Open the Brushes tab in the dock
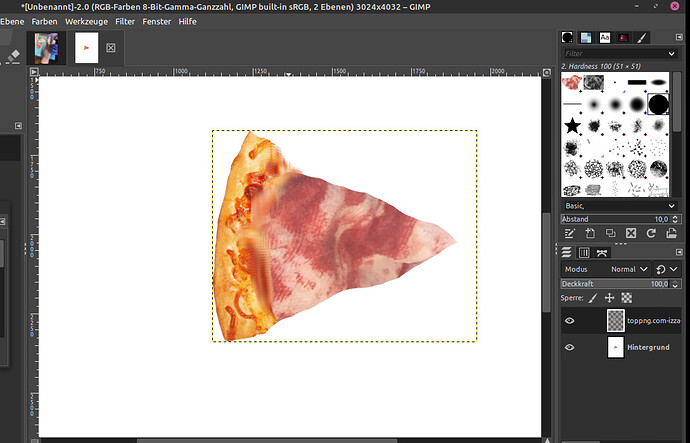Screen dimensions: 690x443 coord(567,38)
